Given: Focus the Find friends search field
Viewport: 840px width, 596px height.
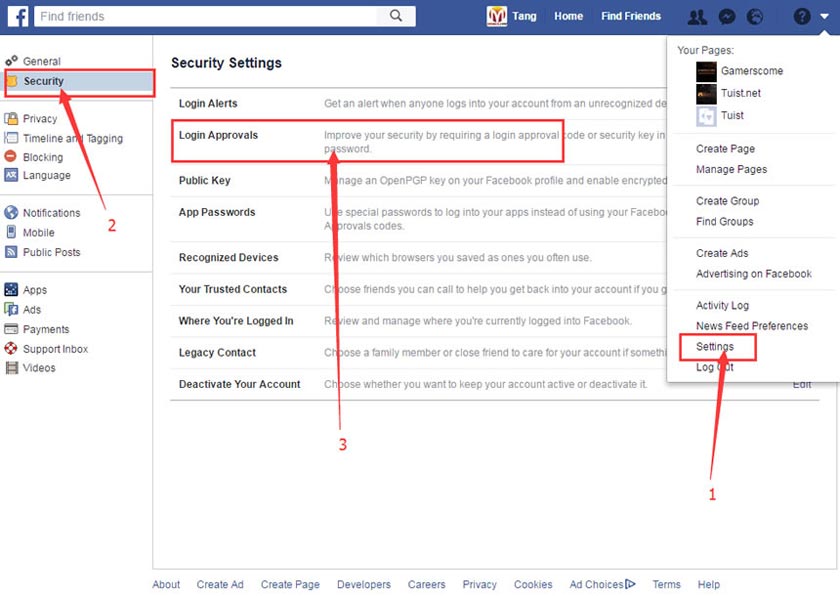Looking at the screenshot, I should click(206, 16).
